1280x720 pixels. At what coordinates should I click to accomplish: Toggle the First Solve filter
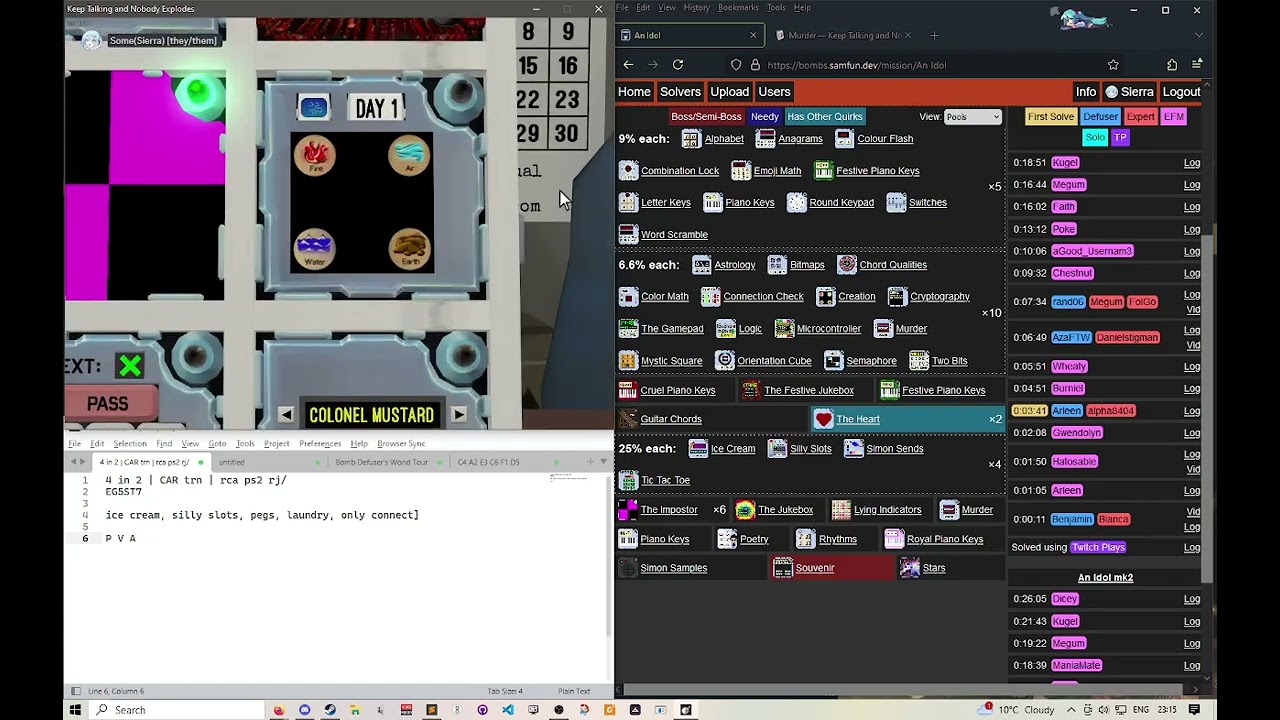(1051, 117)
